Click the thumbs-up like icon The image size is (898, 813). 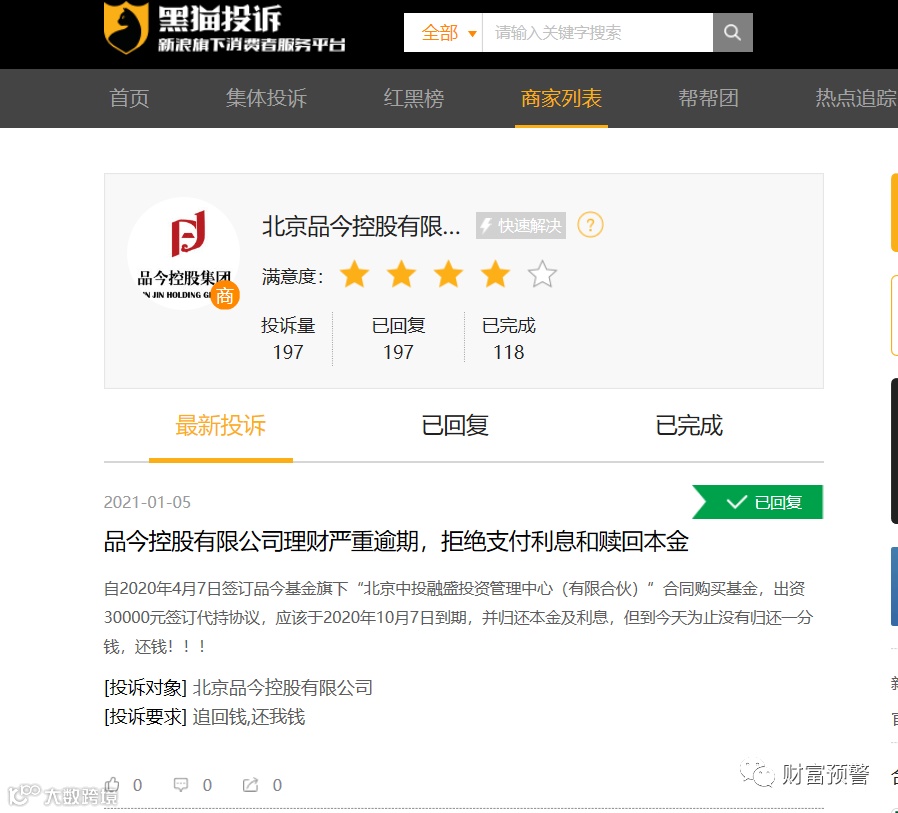coord(112,784)
